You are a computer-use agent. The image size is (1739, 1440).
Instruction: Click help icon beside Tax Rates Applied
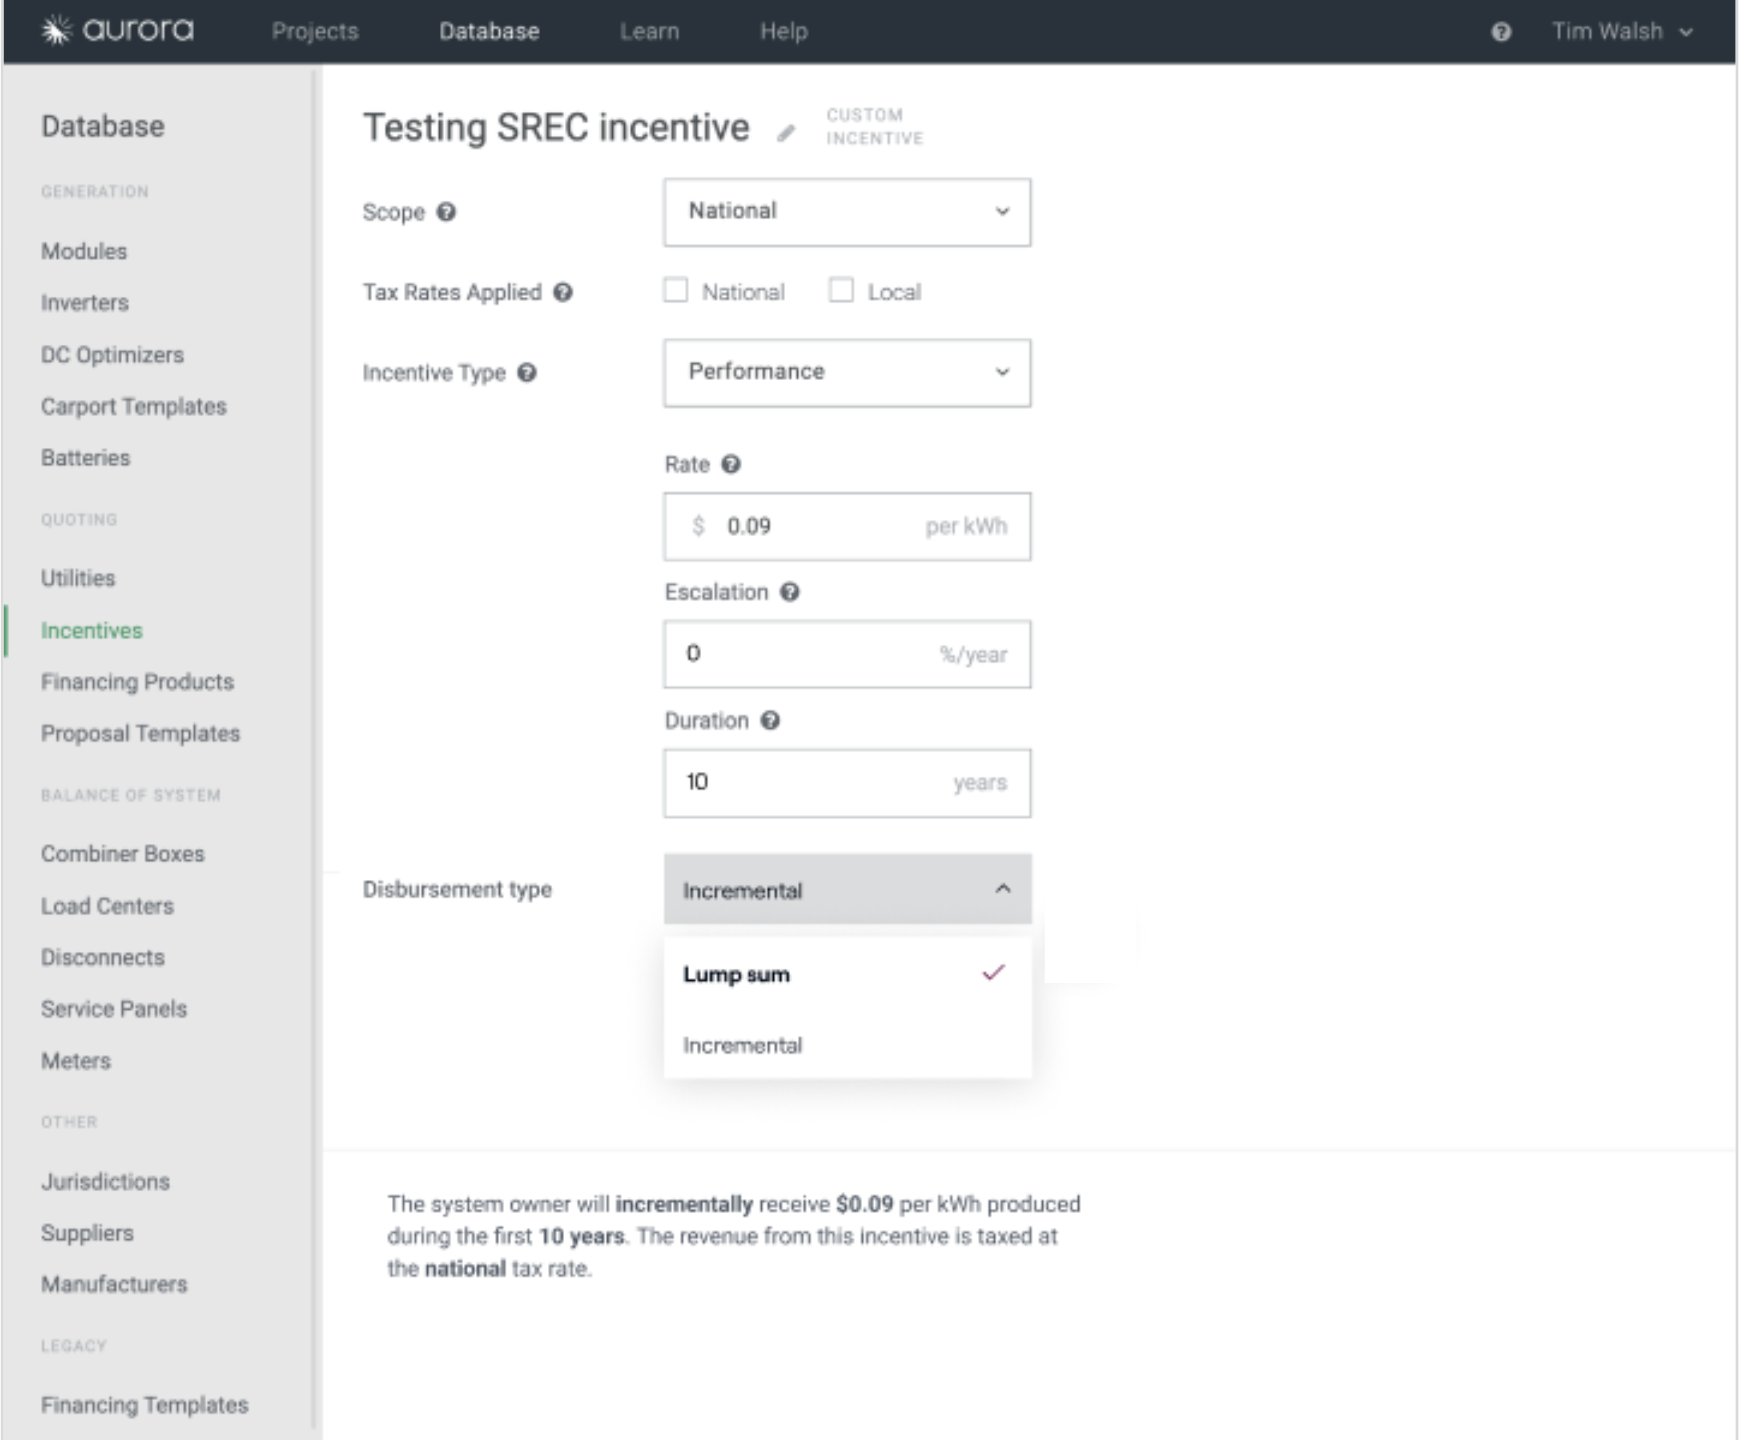click(x=563, y=292)
